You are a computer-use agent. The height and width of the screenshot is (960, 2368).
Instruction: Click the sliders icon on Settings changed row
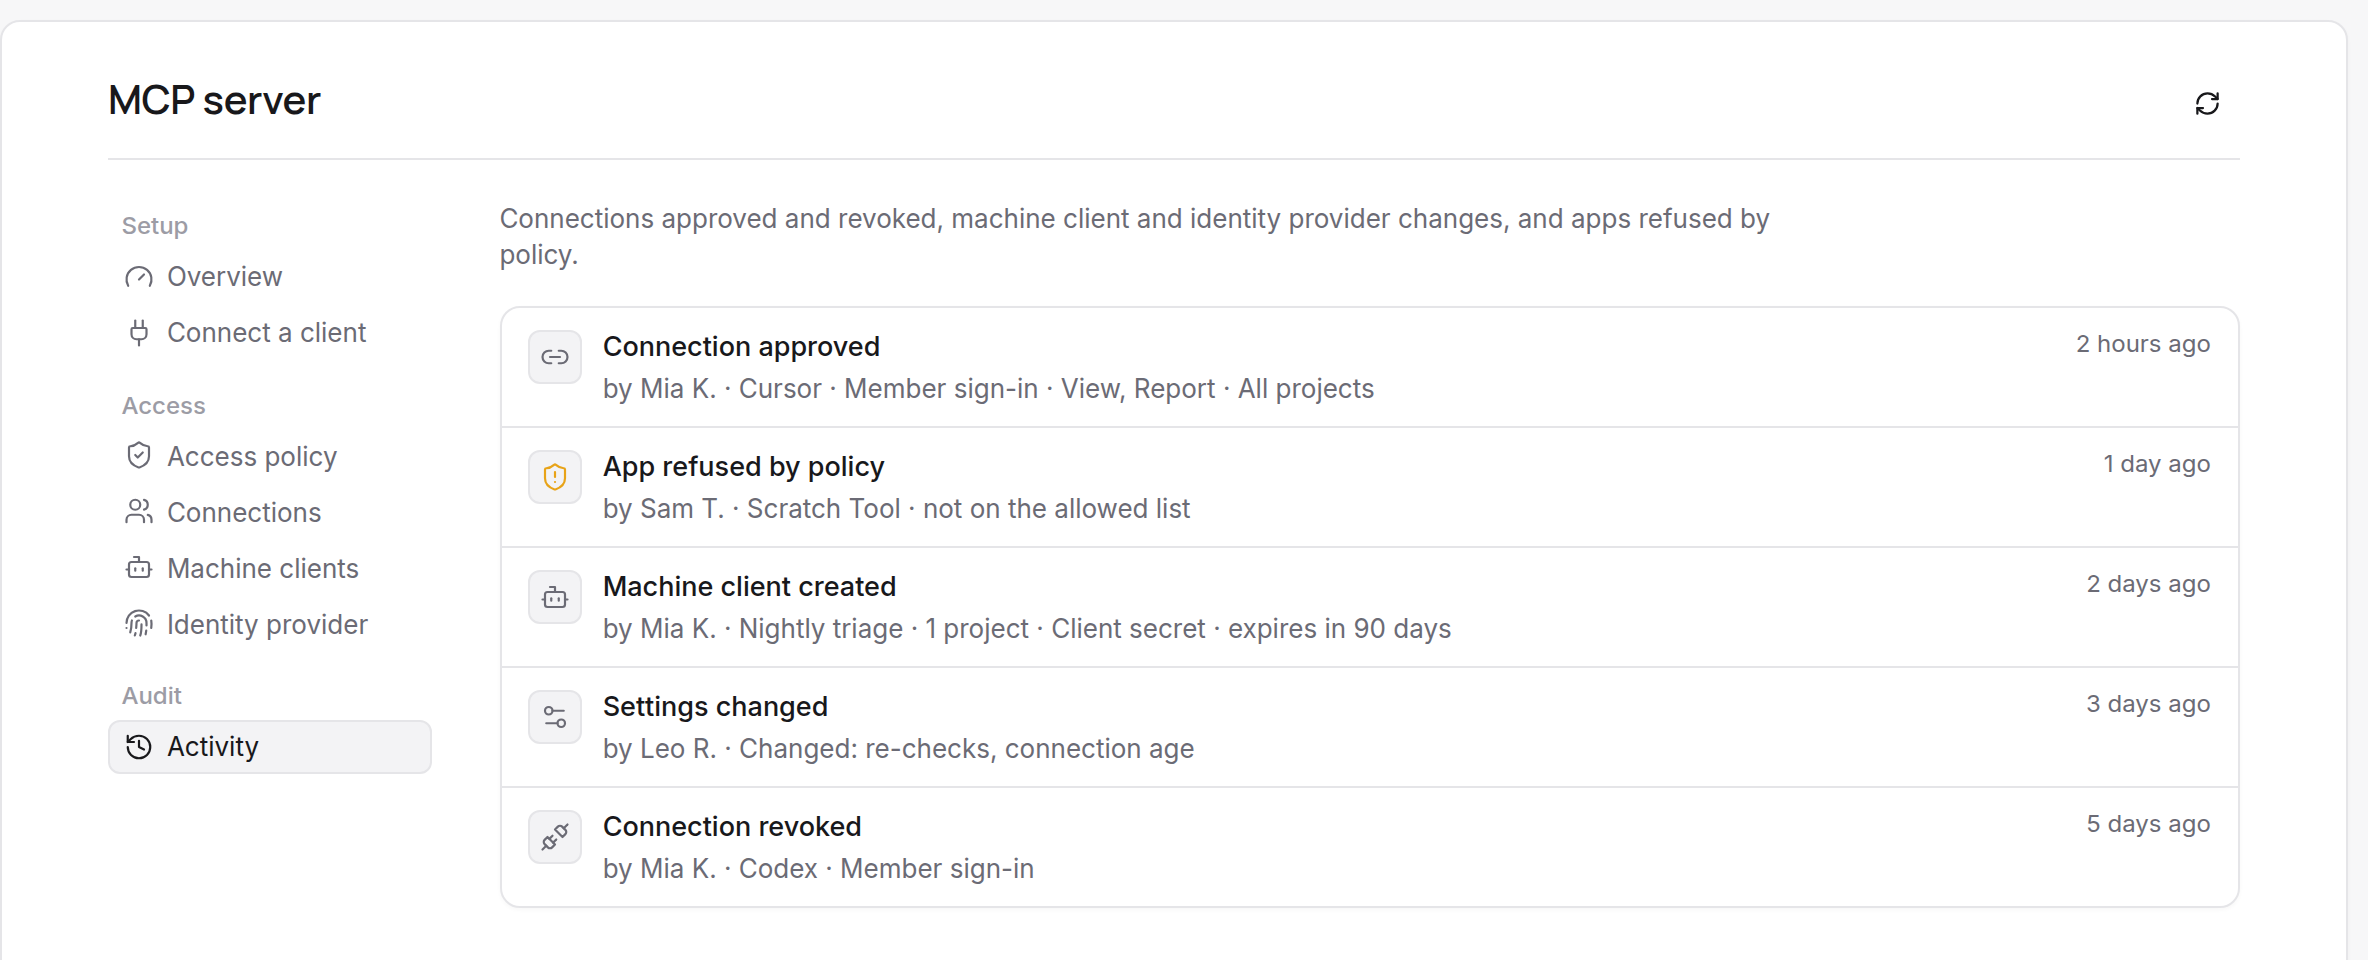click(555, 717)
